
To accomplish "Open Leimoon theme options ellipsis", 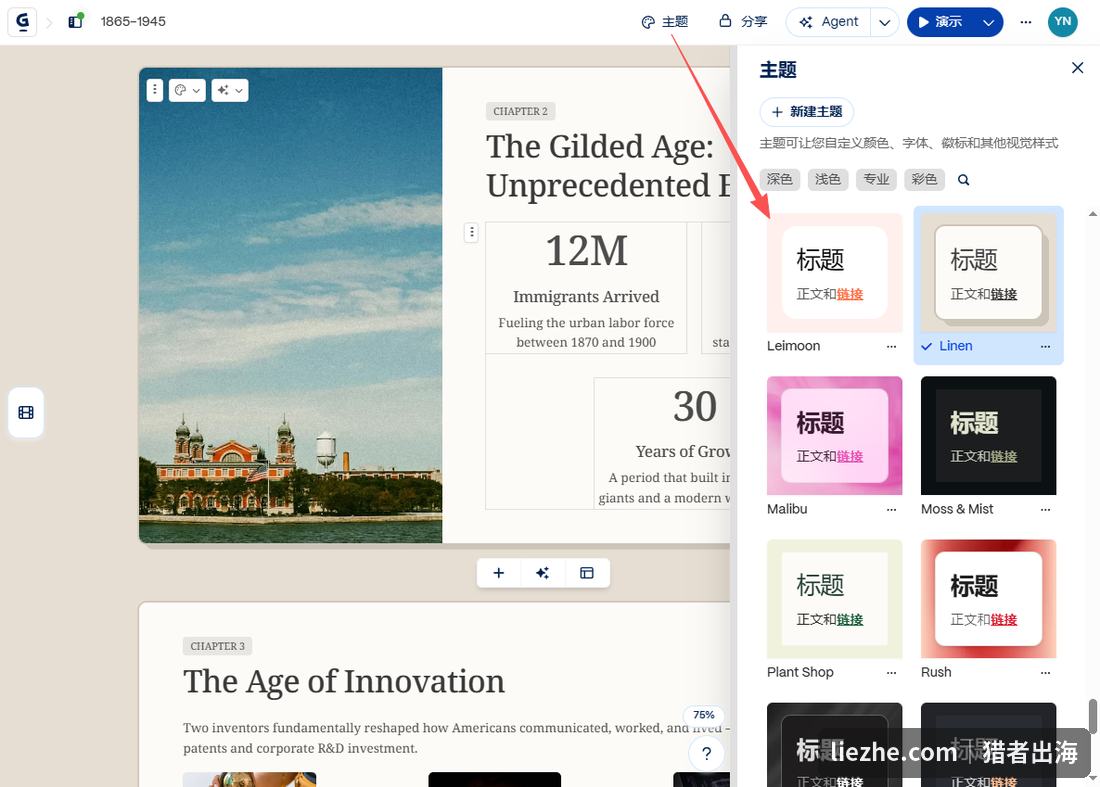I will point(891,347).
